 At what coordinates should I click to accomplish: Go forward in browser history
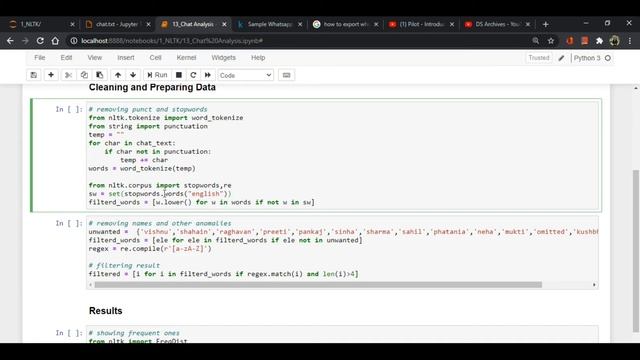[x=25, y=41]
